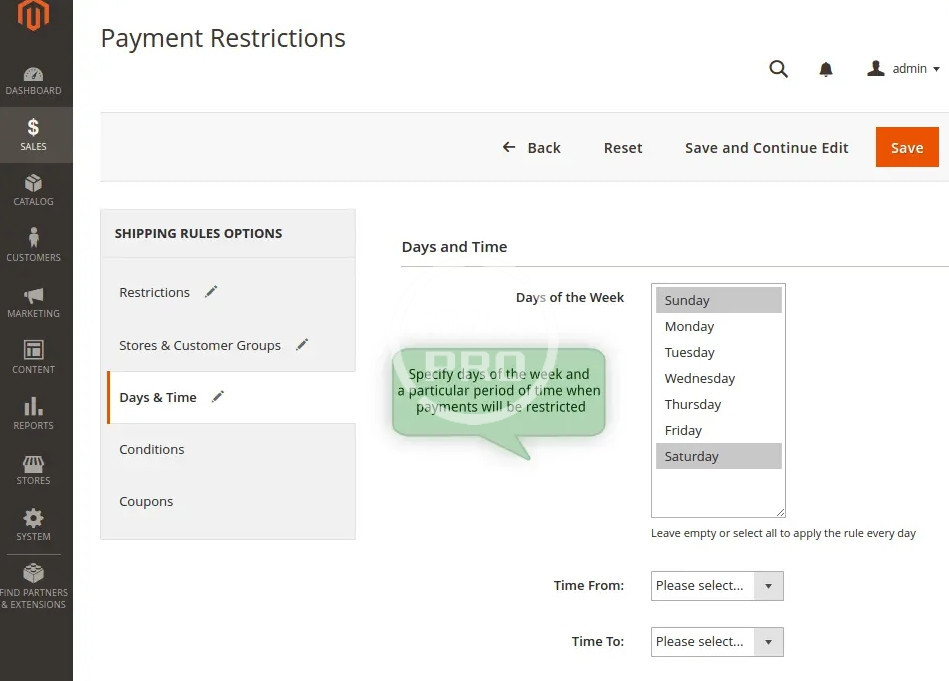Click the Back button
Image resolution: width=949 pixels, height=681 pixels.
coord(532,147)
